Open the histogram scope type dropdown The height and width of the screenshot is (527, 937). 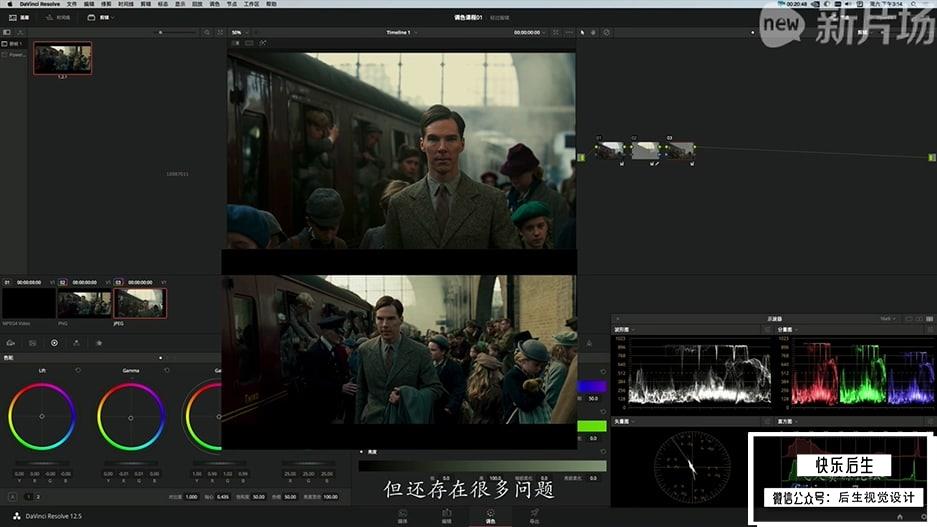787,422
